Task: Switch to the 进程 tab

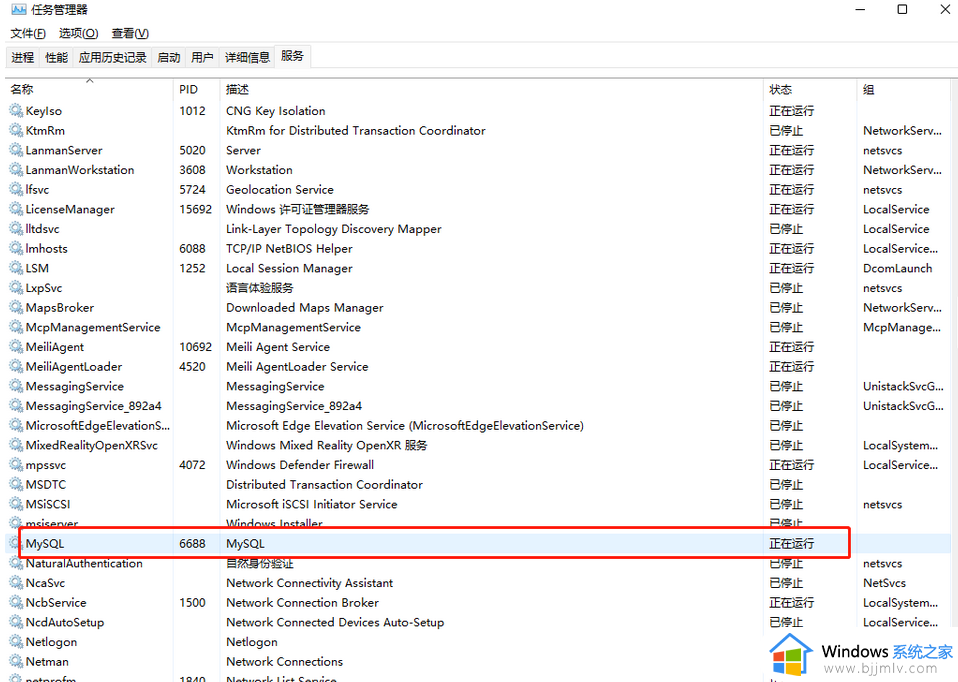Action: 23,57
